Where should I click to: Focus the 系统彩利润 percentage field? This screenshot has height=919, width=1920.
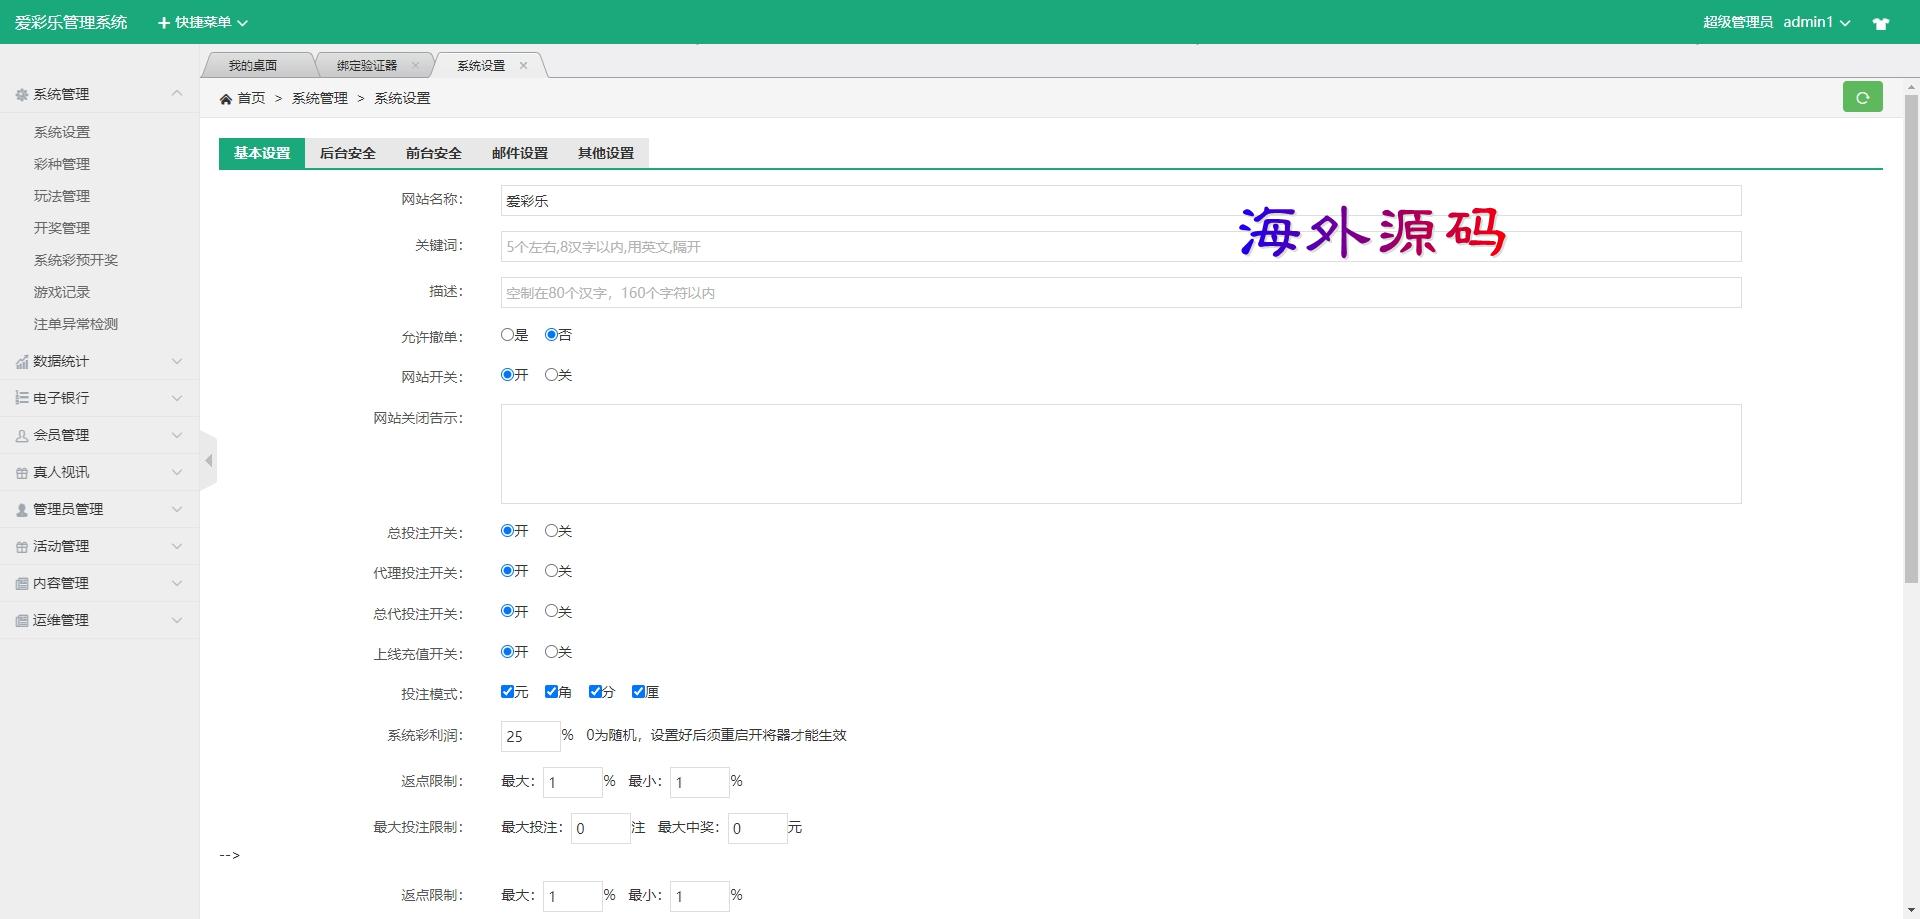[x=530, y=736]
